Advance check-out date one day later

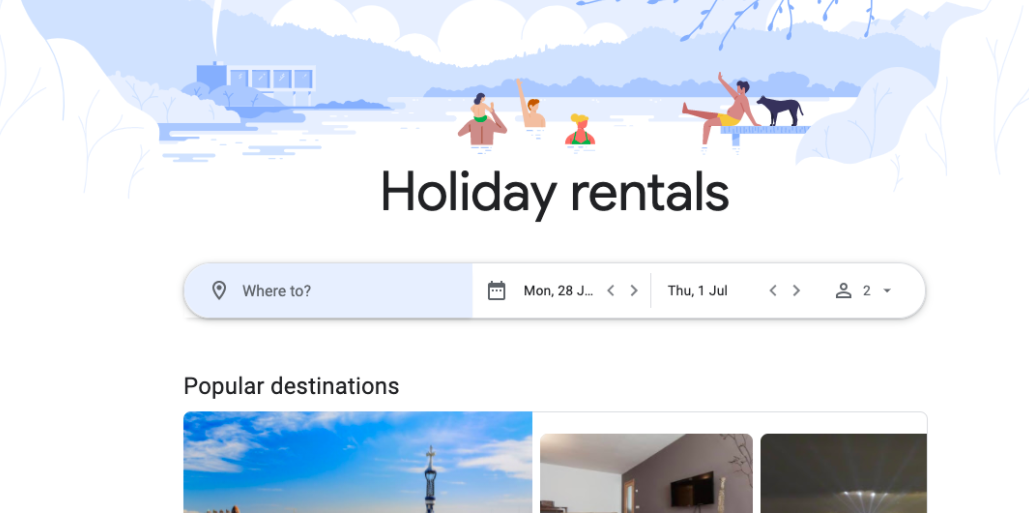[x=796, y=291]
